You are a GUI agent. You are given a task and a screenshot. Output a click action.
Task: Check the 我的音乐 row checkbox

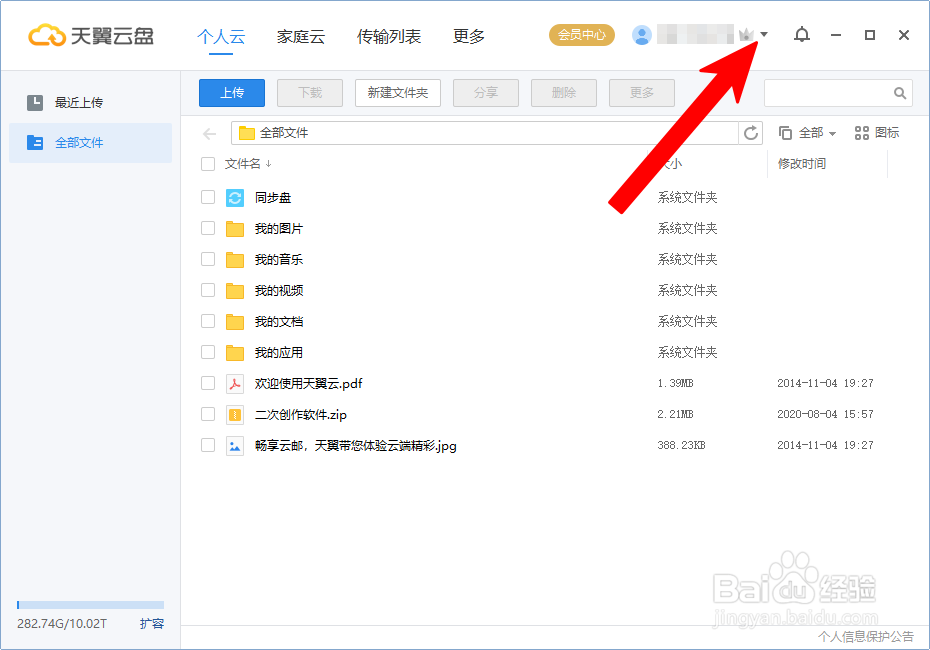[x=208, y=259]
